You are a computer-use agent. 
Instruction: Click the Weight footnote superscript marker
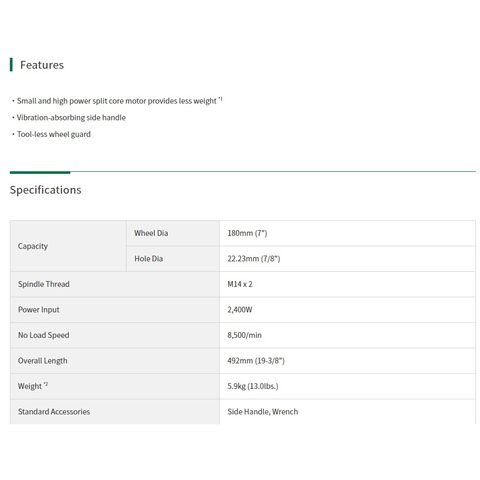coord(46,384)
